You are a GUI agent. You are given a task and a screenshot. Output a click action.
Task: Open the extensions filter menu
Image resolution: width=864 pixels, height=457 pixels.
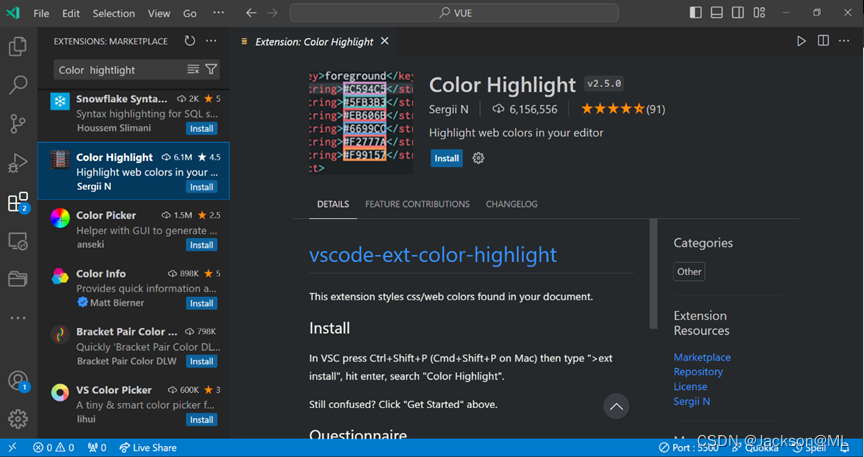point(211,69)
